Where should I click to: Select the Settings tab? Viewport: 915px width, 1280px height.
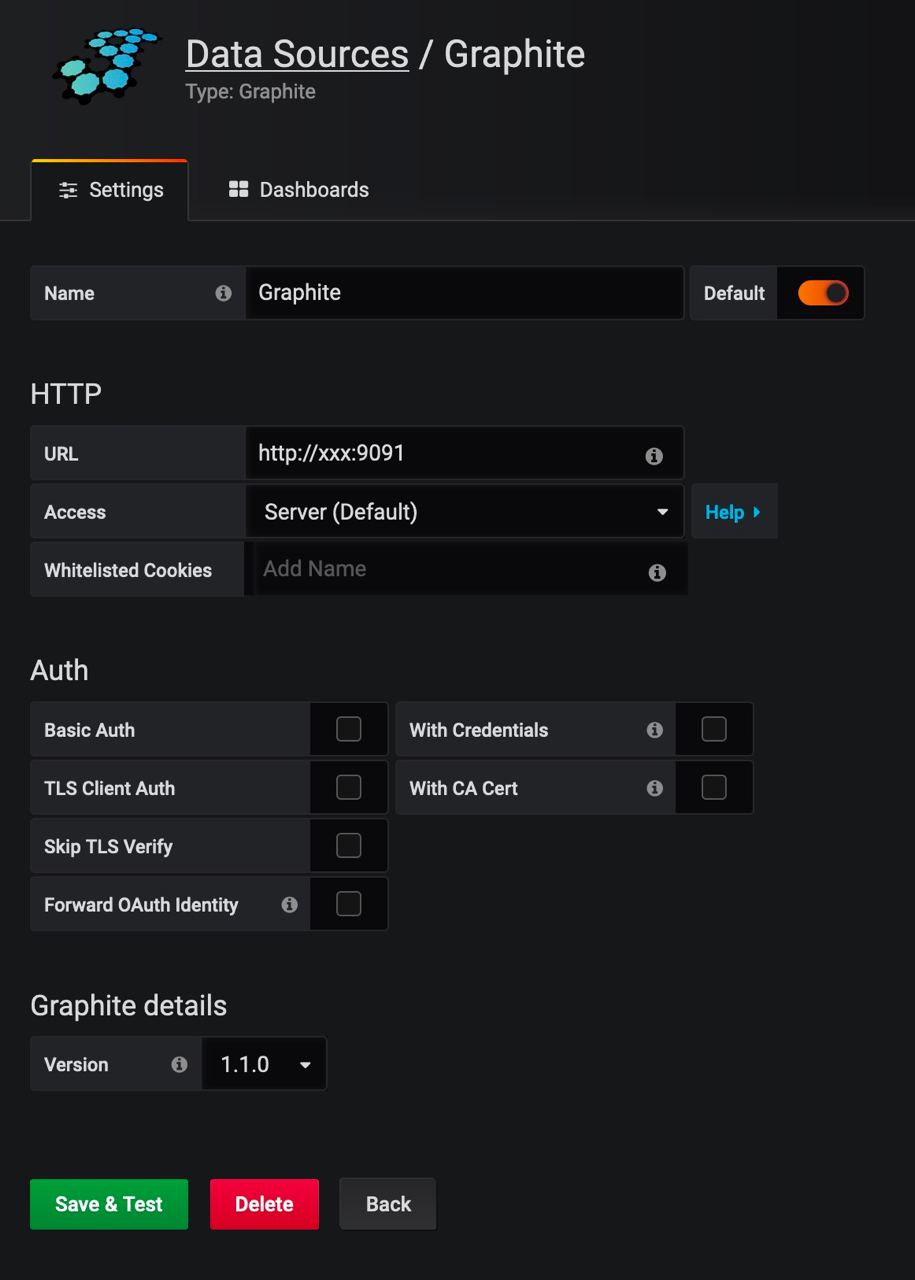click(x=110, y=190)
